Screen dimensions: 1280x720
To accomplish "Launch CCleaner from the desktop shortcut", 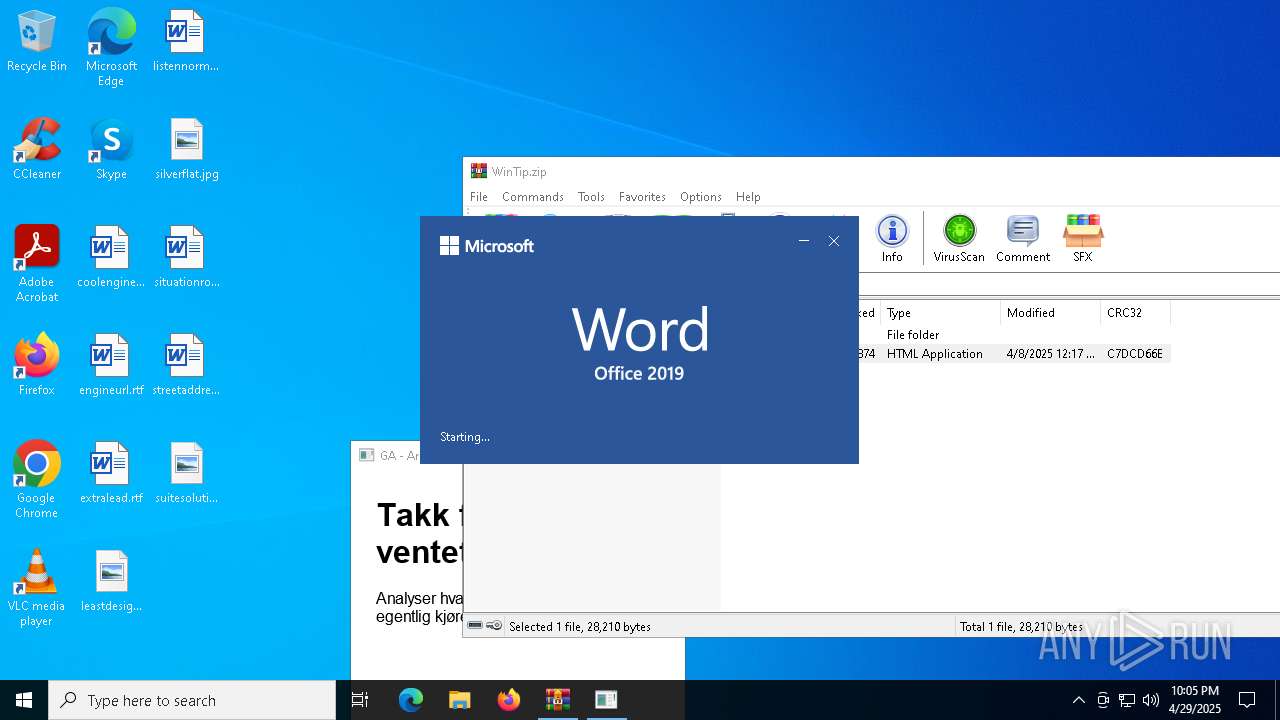I will (37, 150).
